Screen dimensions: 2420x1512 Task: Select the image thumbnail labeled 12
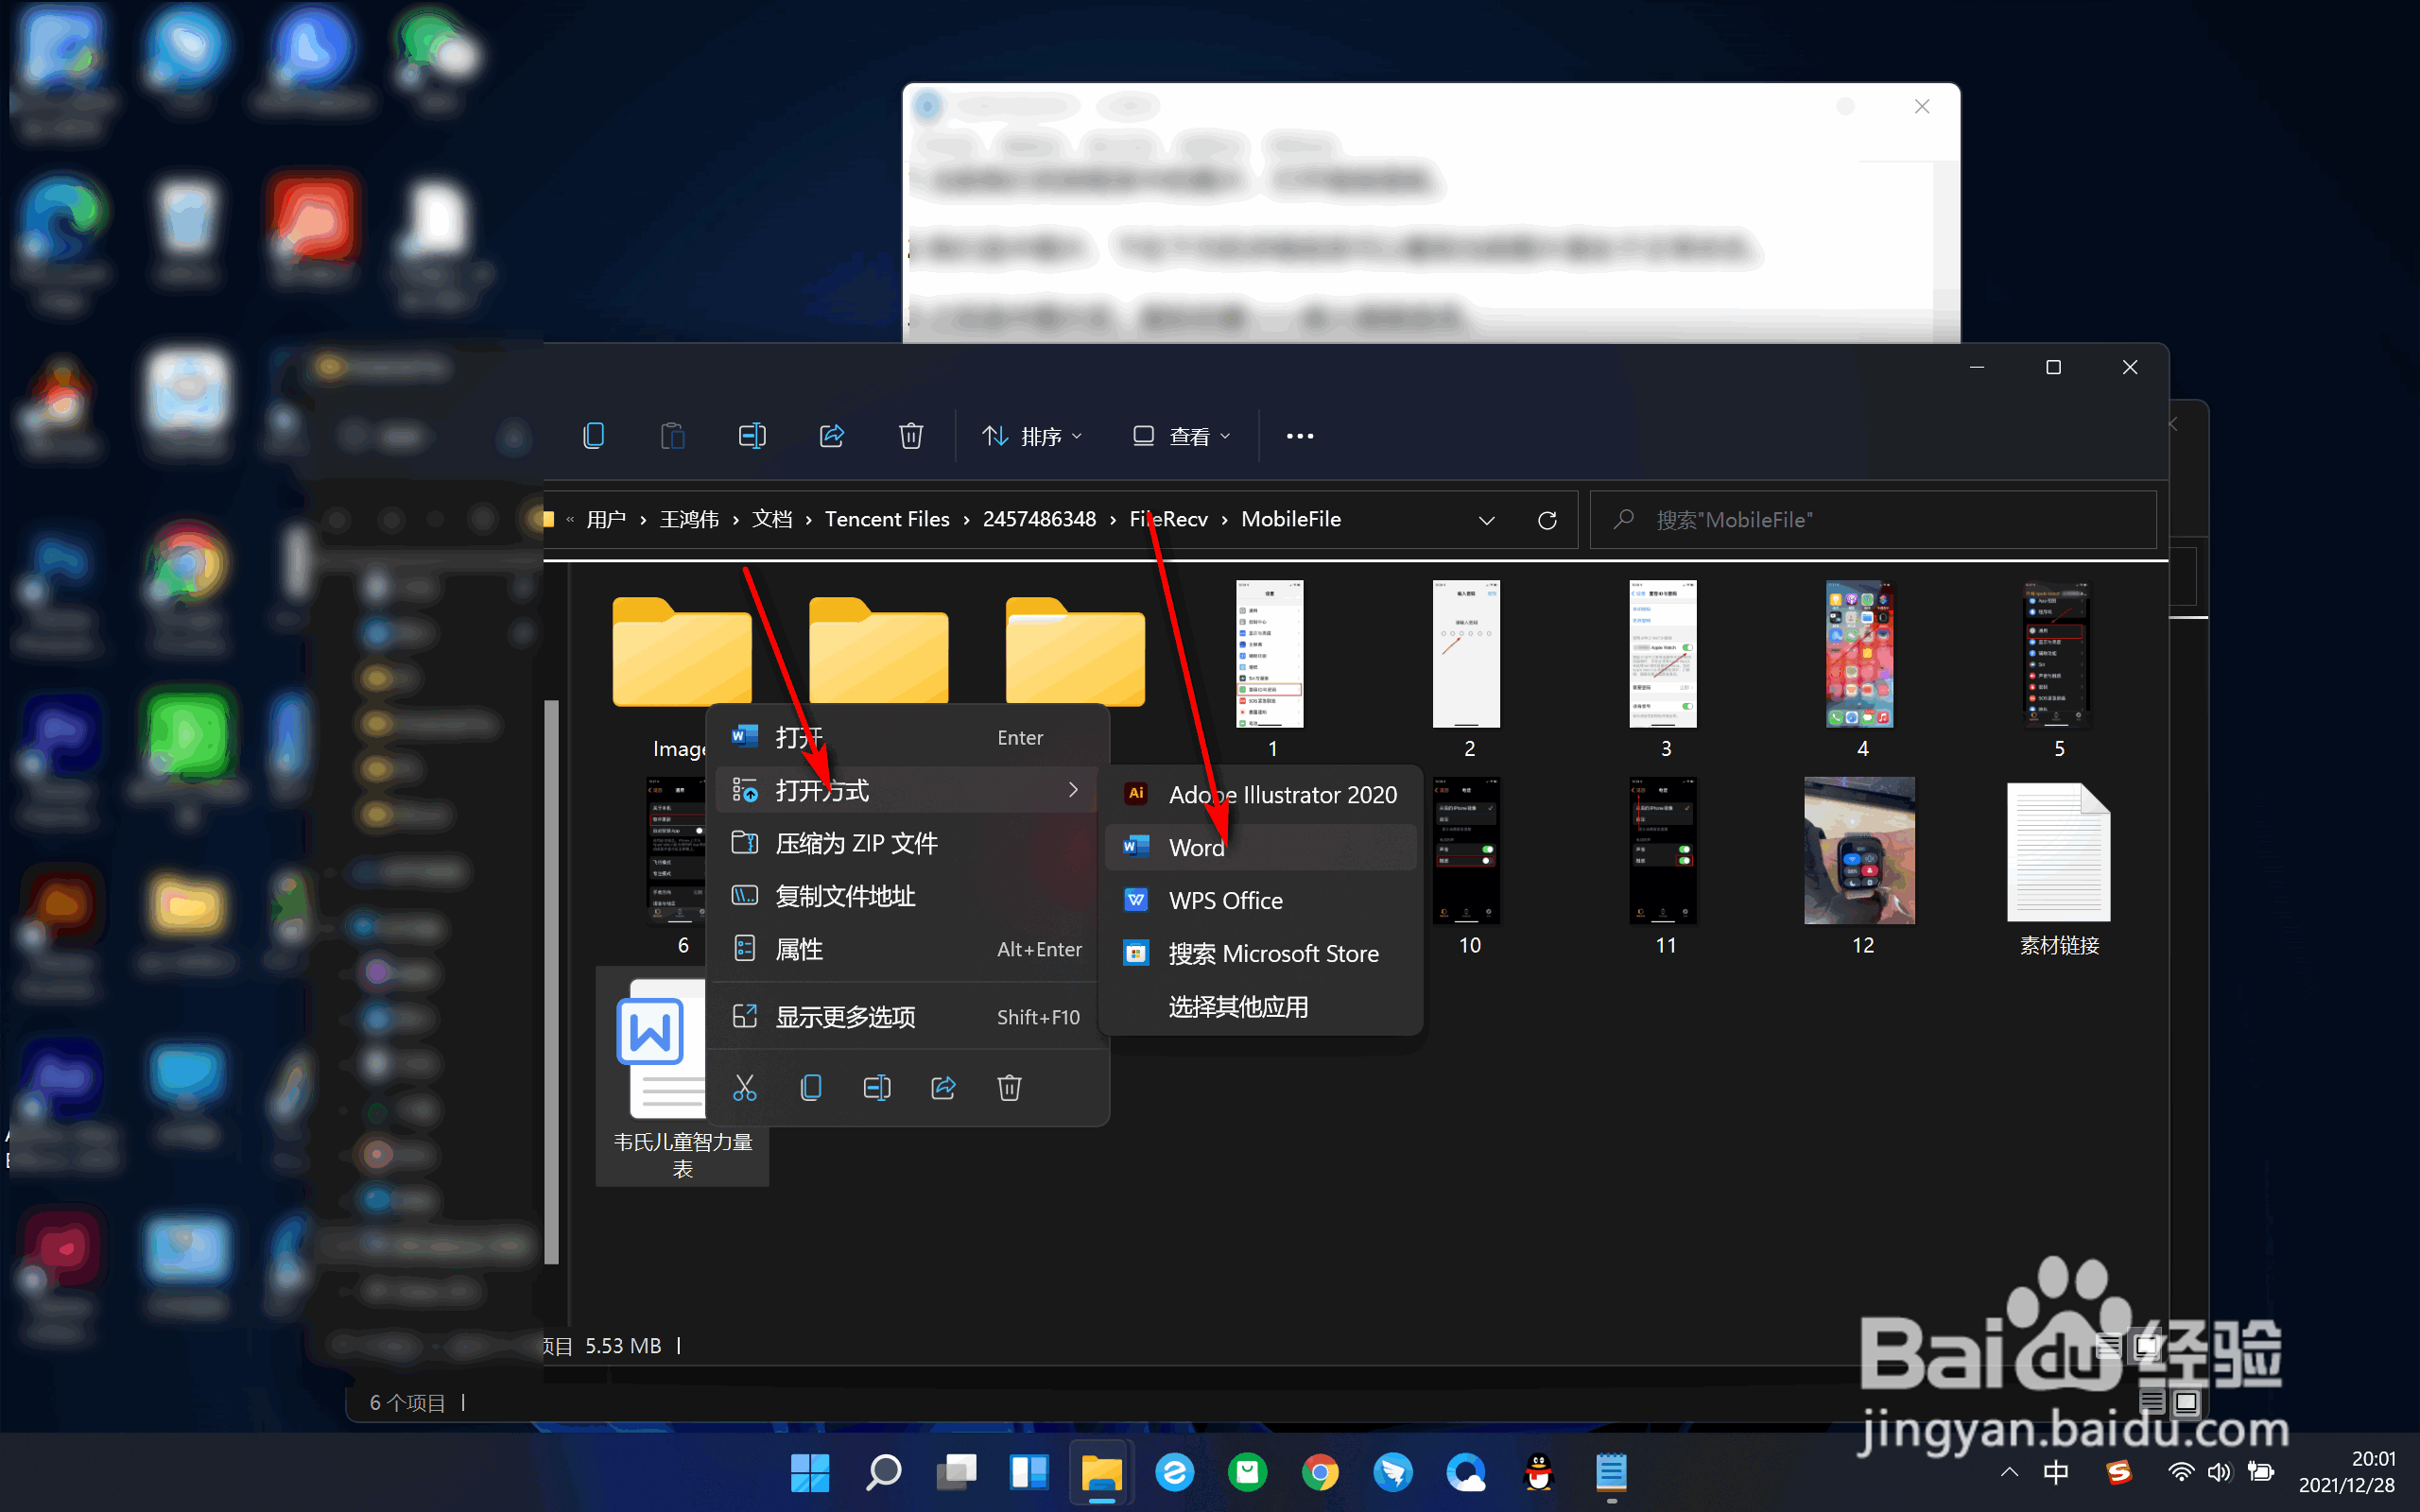click(x=1859, y=851)
